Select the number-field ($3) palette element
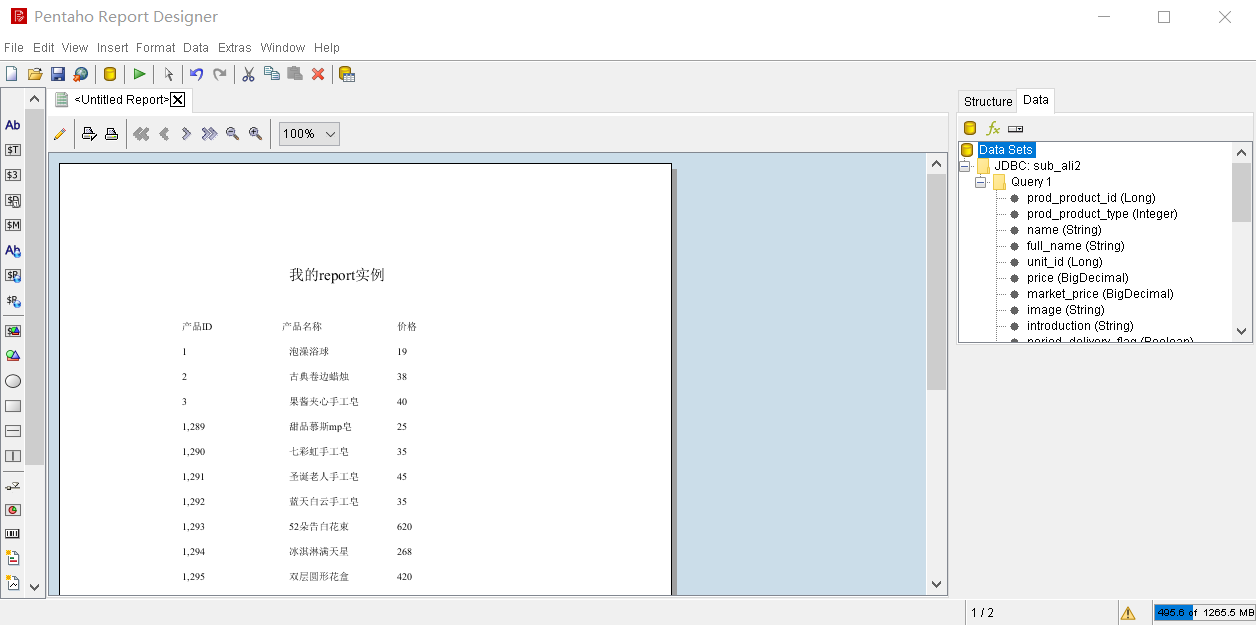This screenshot has height=625, width=1256. 13,175
